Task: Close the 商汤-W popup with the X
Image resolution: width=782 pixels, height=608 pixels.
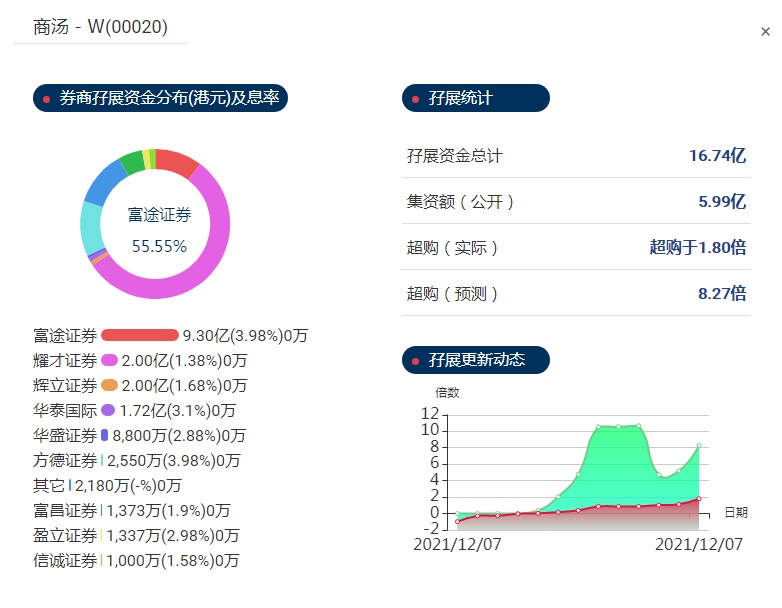Action: click(x=765, y=32)
